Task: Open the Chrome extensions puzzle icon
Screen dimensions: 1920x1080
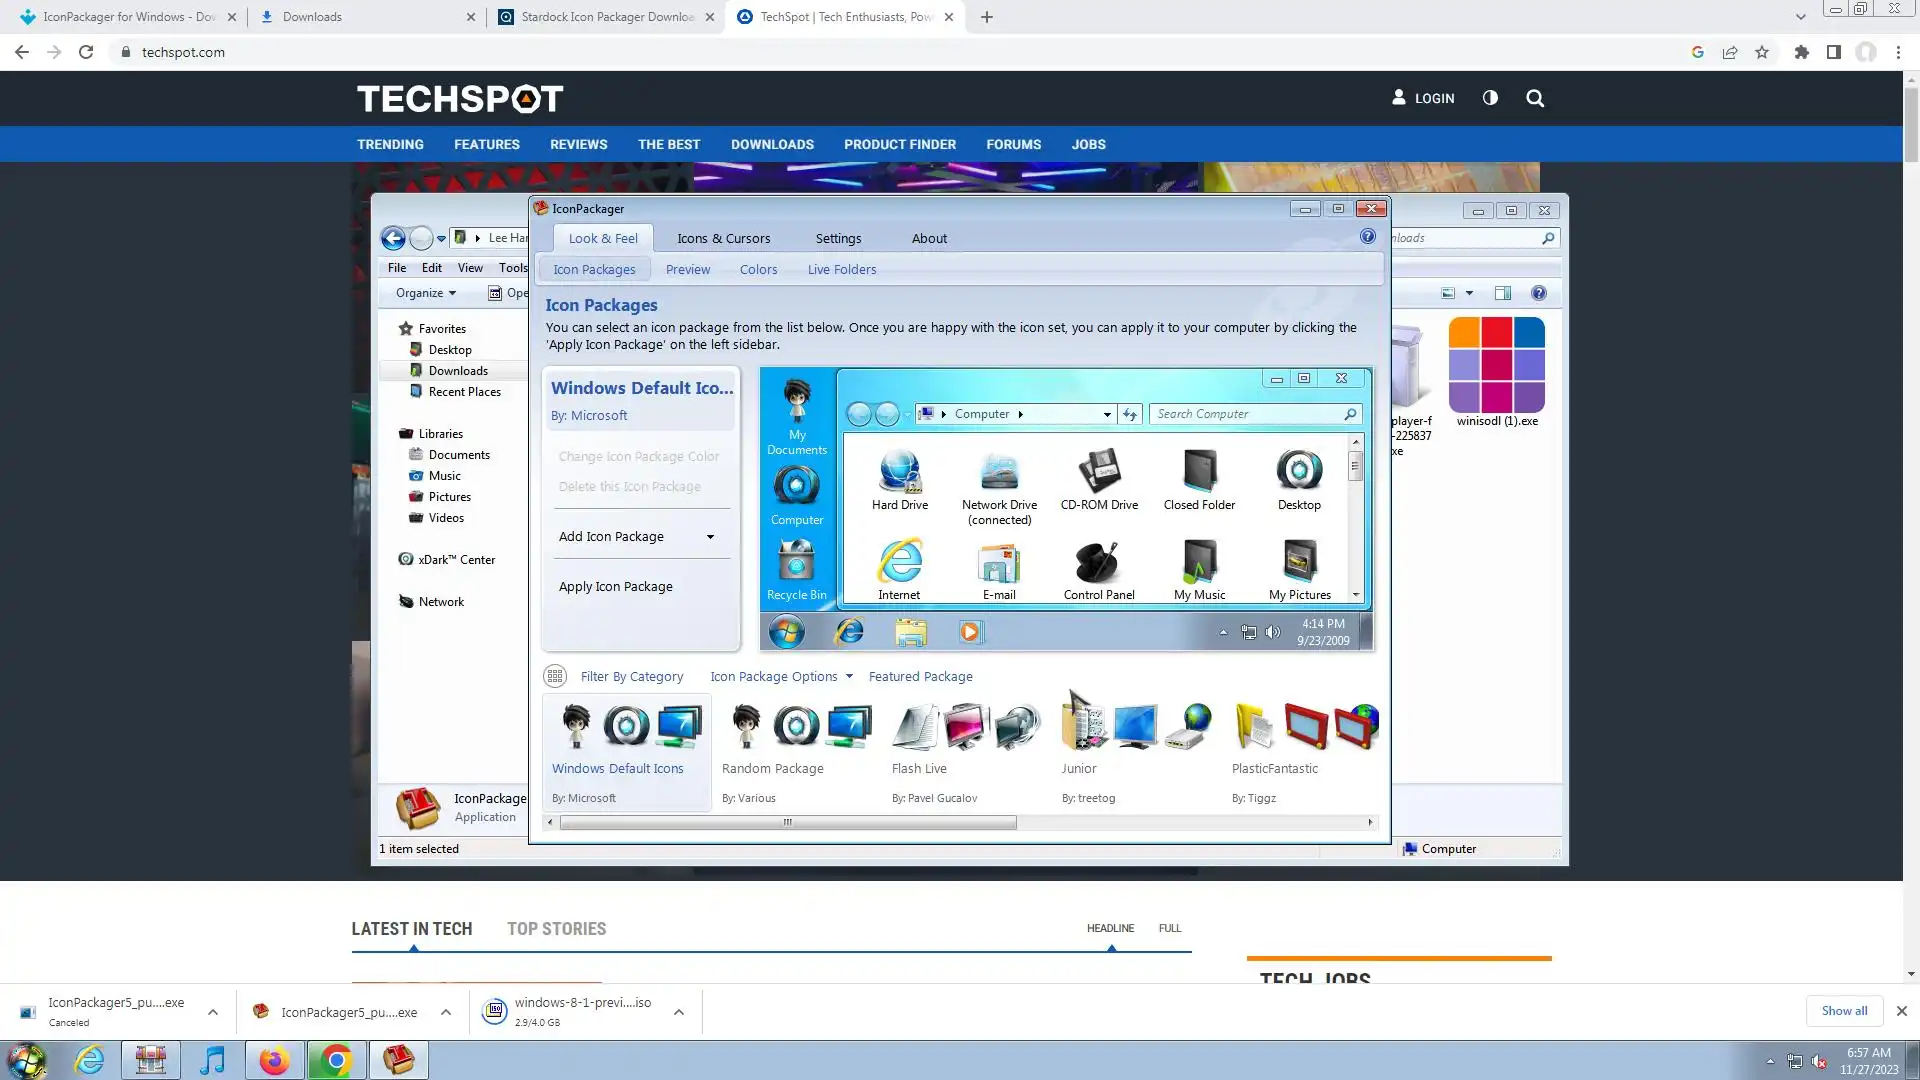Action: 1801,52
